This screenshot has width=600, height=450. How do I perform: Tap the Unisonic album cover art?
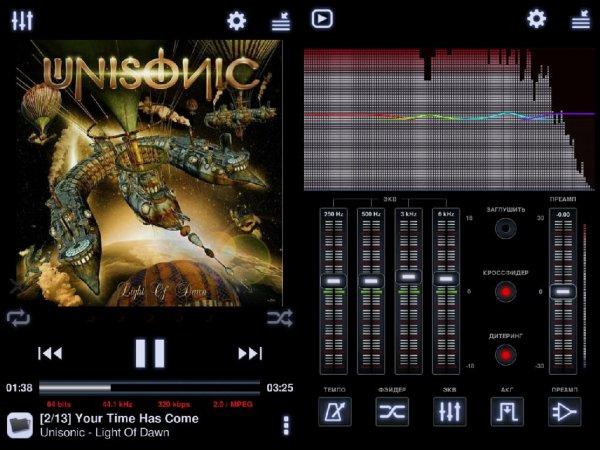click(150, 173)
